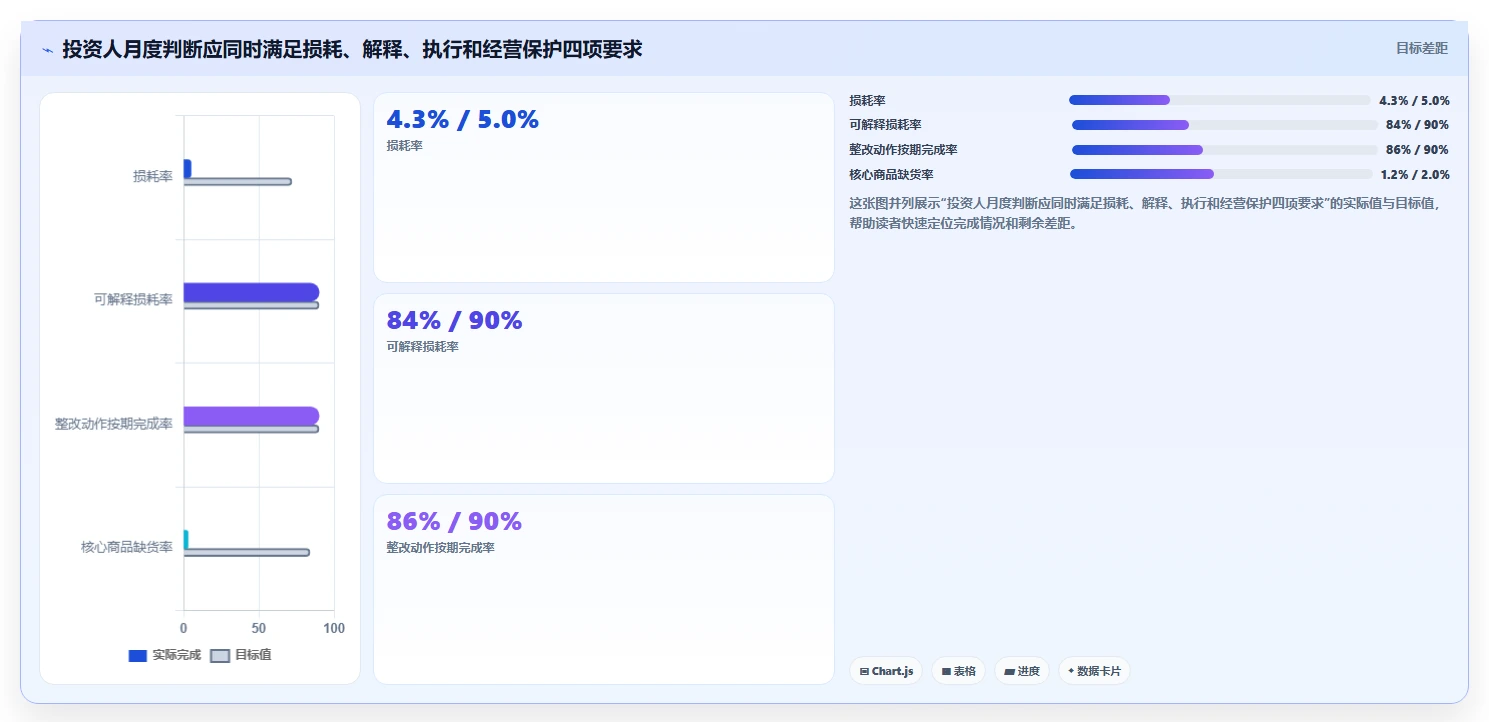Screen dimensions: 1489x722
Task: Click the 数据卡片 tag
Action: 1094,671
